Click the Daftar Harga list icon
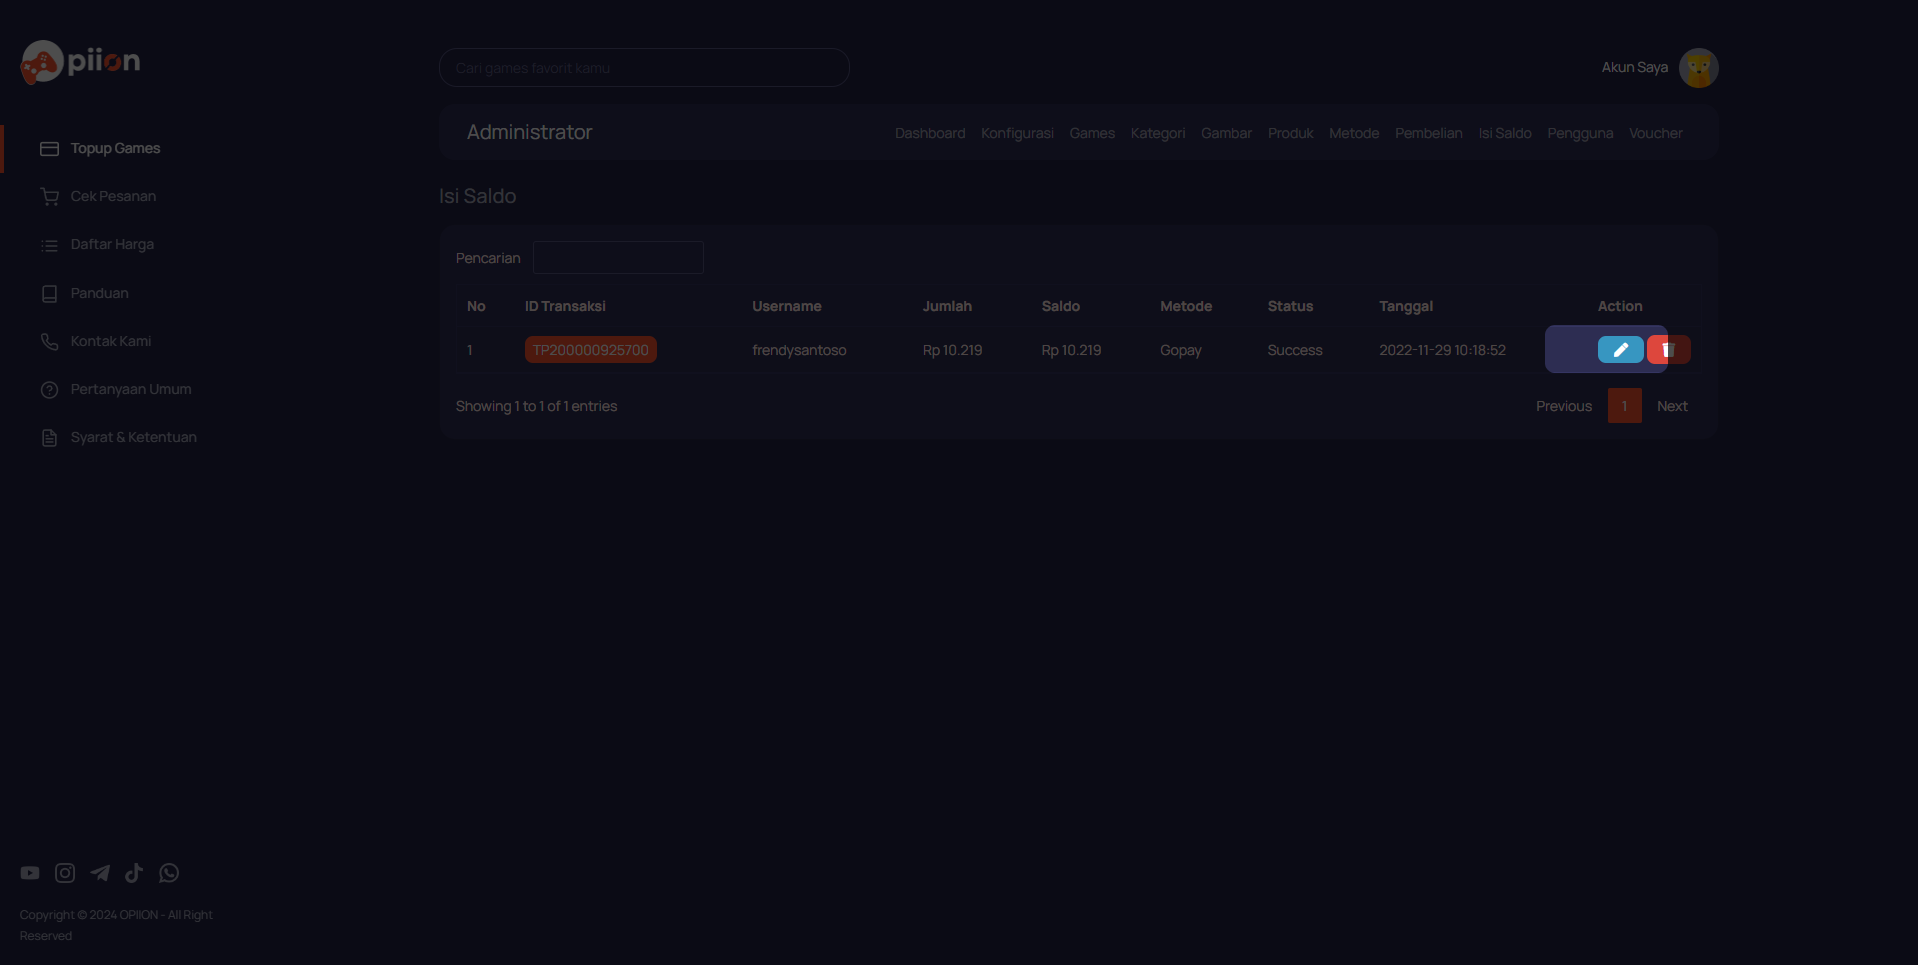 pyautogui.click(x=49, y=245)
